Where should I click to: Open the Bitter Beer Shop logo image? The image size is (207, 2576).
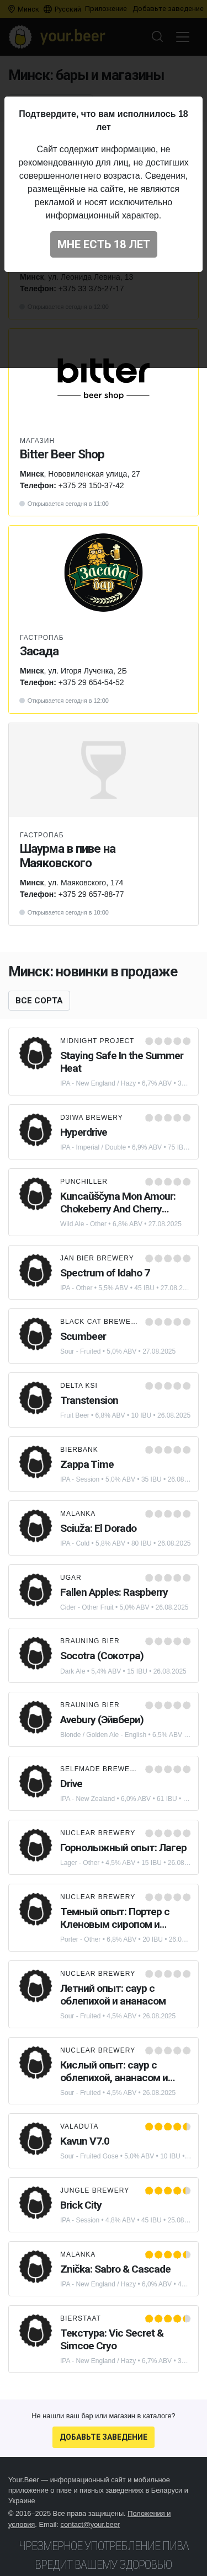(103, 377)
